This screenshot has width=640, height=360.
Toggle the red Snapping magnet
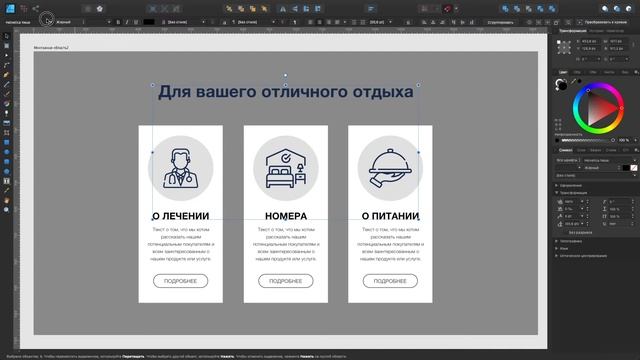coord(447,9)
